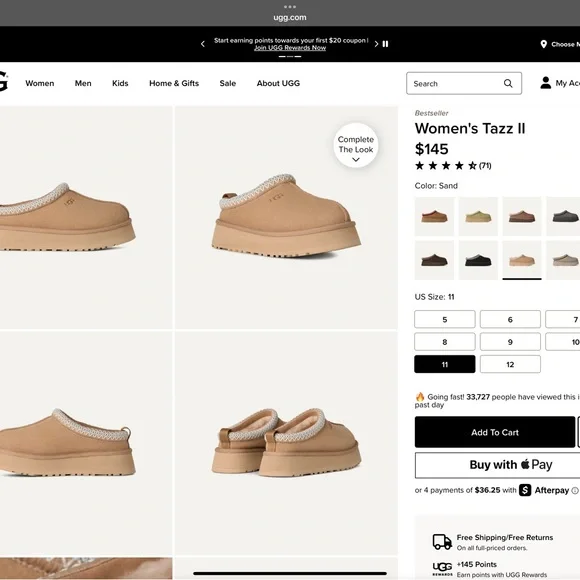This screenshot has width=580, height=580.
Task: Click the Women's Tazz II title
Action: [470, 129]
